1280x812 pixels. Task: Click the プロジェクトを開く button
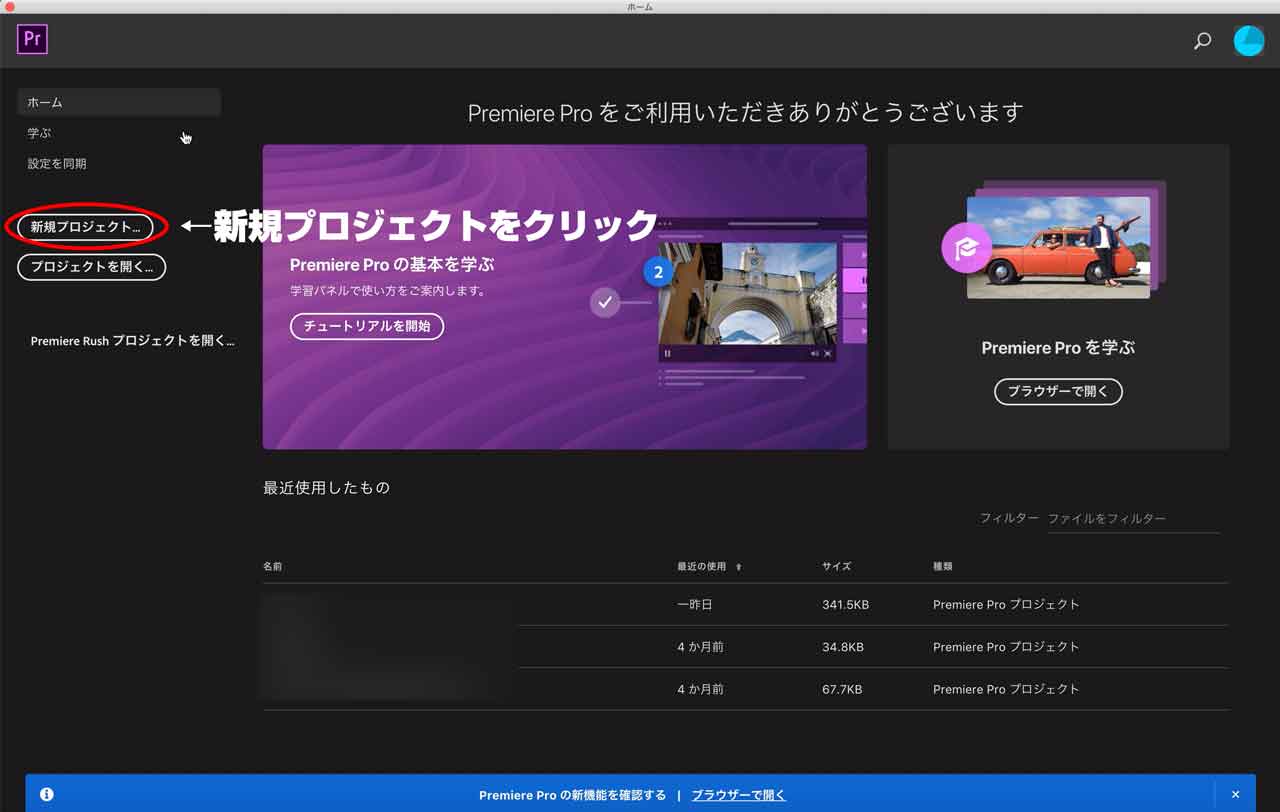tap(92, 267)
